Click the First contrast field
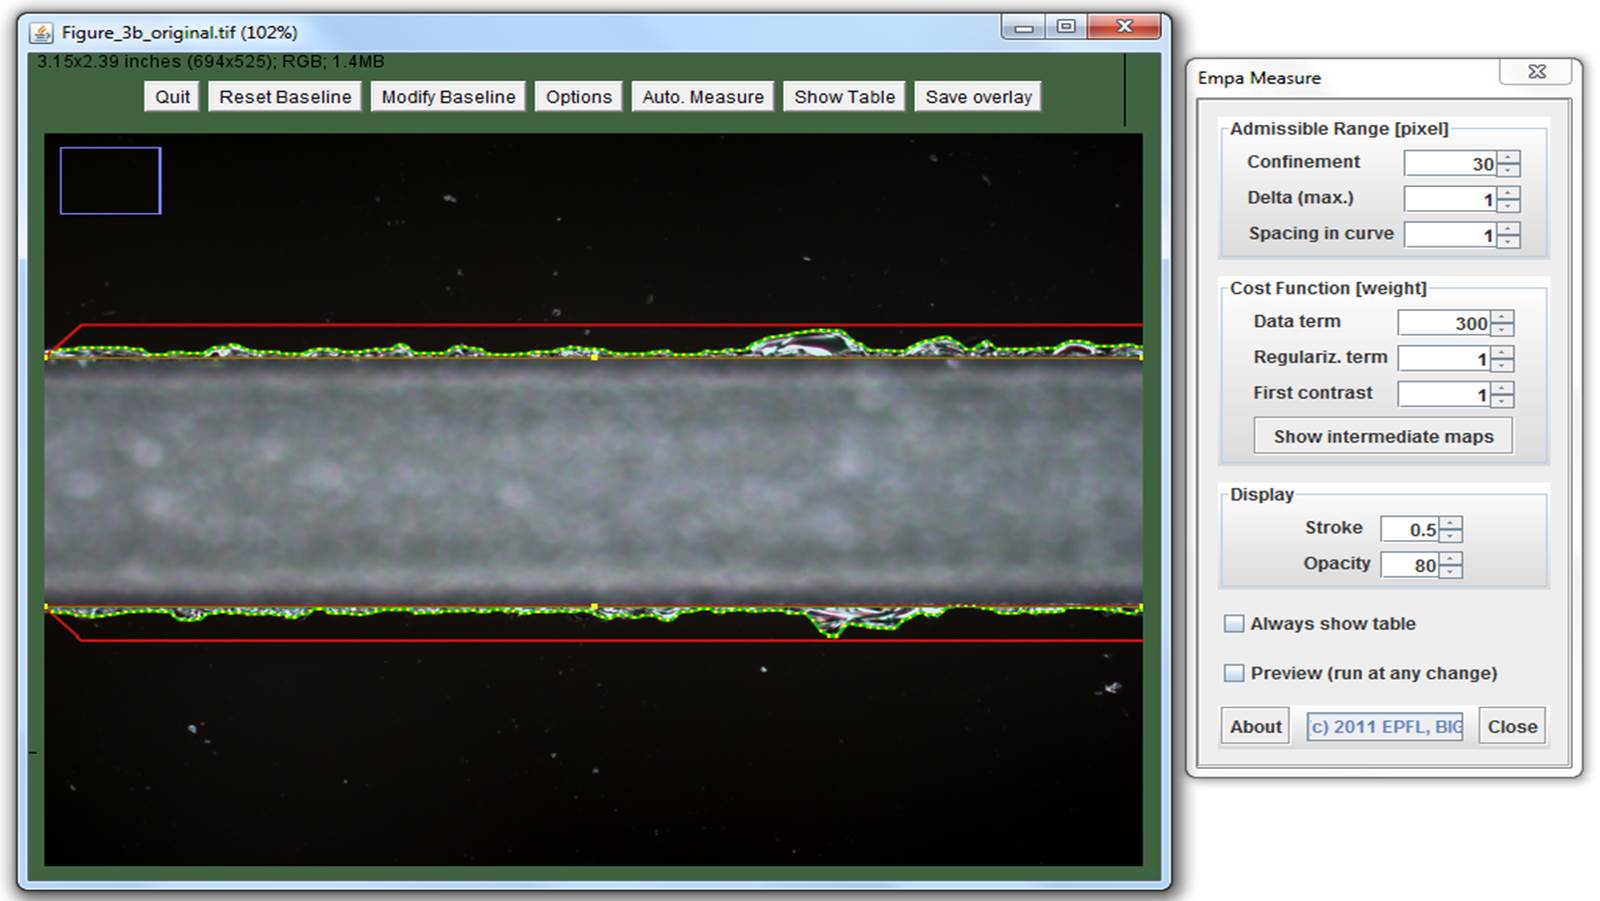The width and height of the screenshot is (1600, 901). point(1444,395)
